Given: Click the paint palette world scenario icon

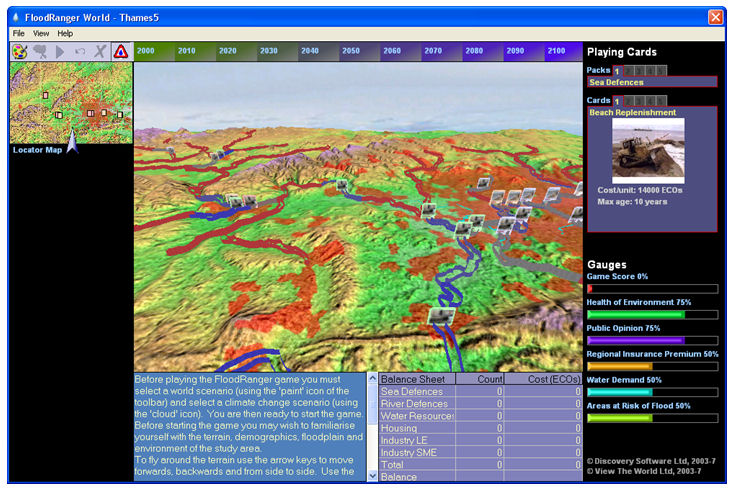Looking at the screenshot, I should tap(20, 51).
